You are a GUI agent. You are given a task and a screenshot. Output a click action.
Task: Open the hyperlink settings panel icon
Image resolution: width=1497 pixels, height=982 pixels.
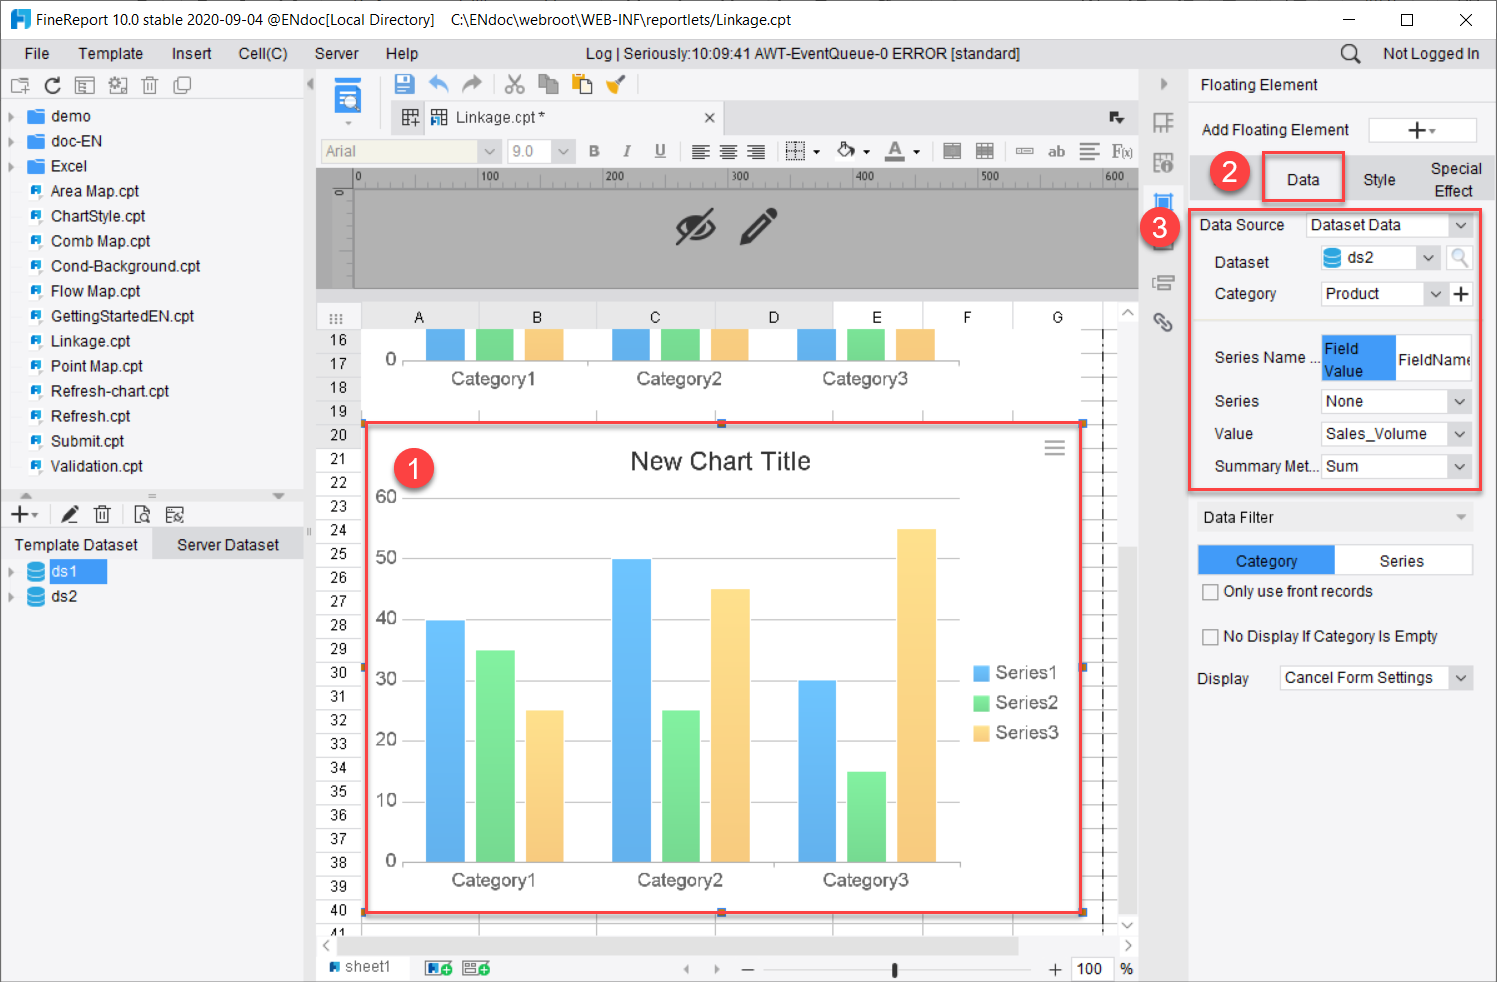tap(1163, 322)
